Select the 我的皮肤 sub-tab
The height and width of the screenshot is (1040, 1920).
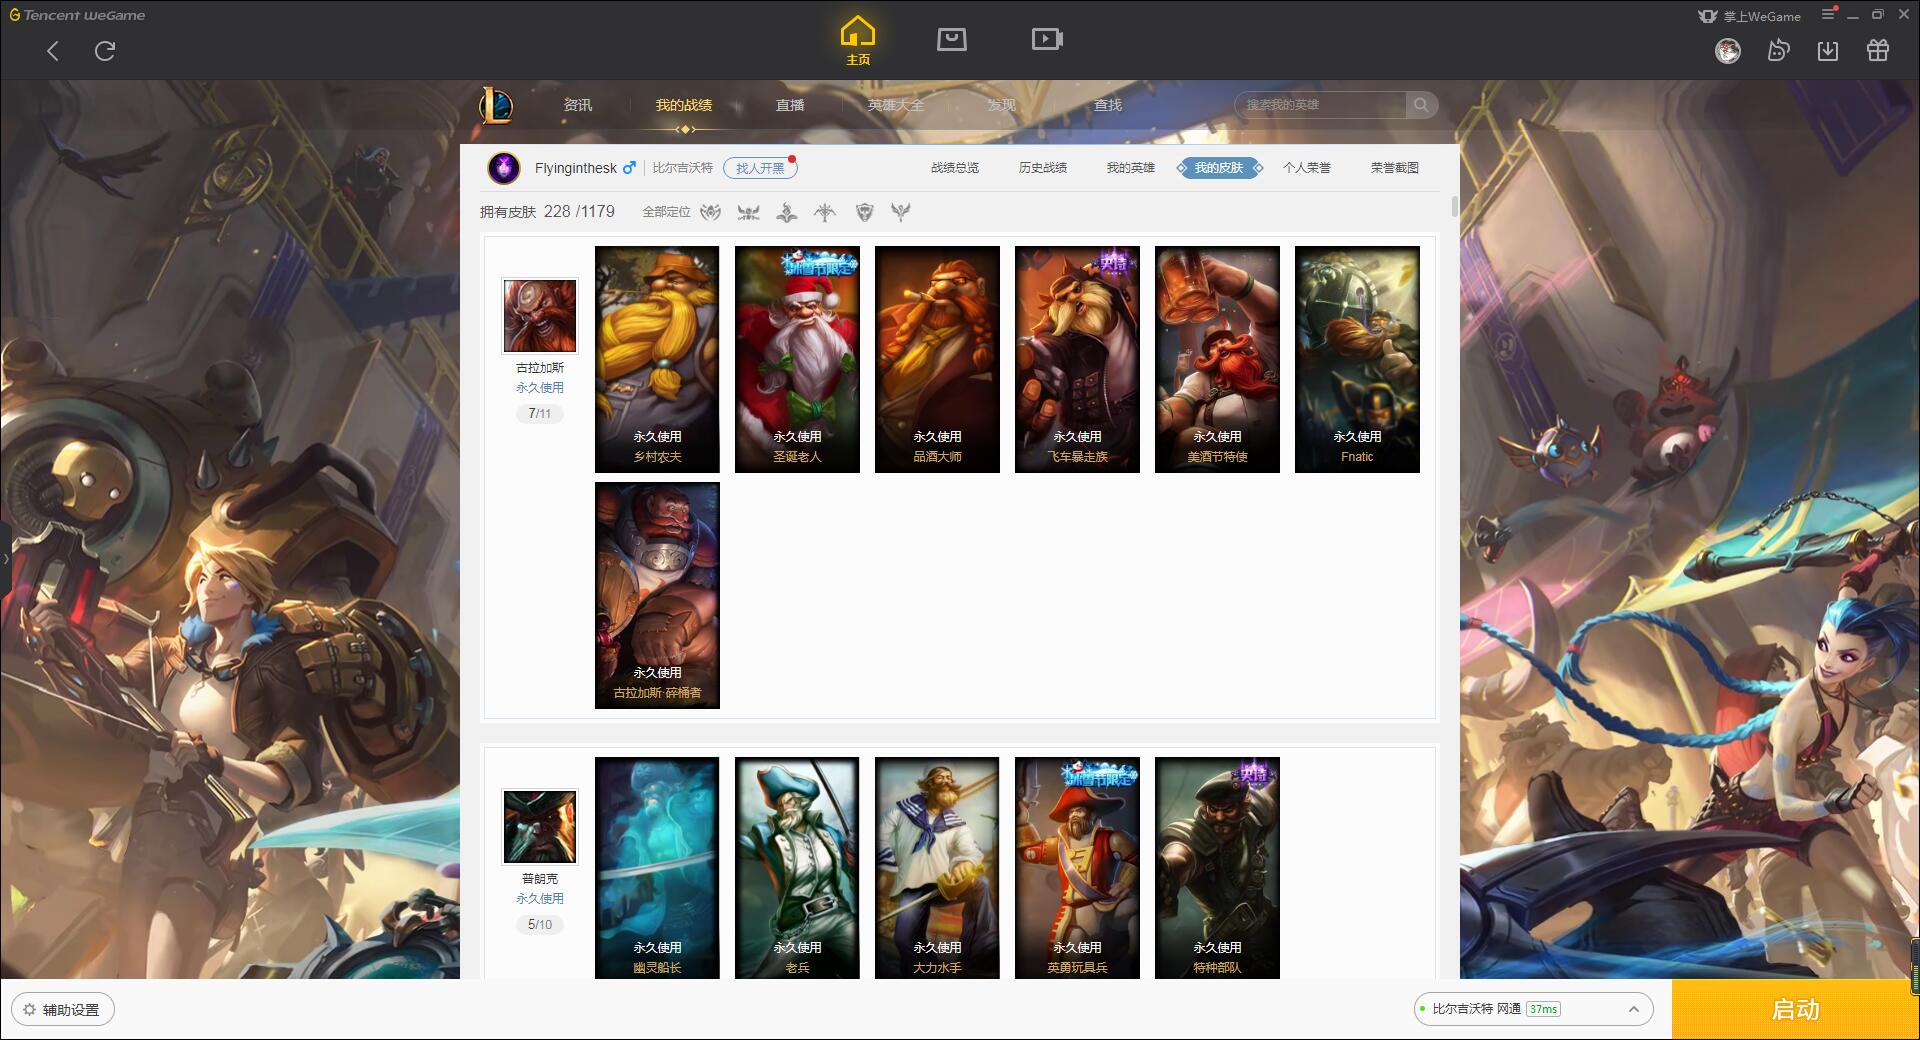[x=1219, y=168]
